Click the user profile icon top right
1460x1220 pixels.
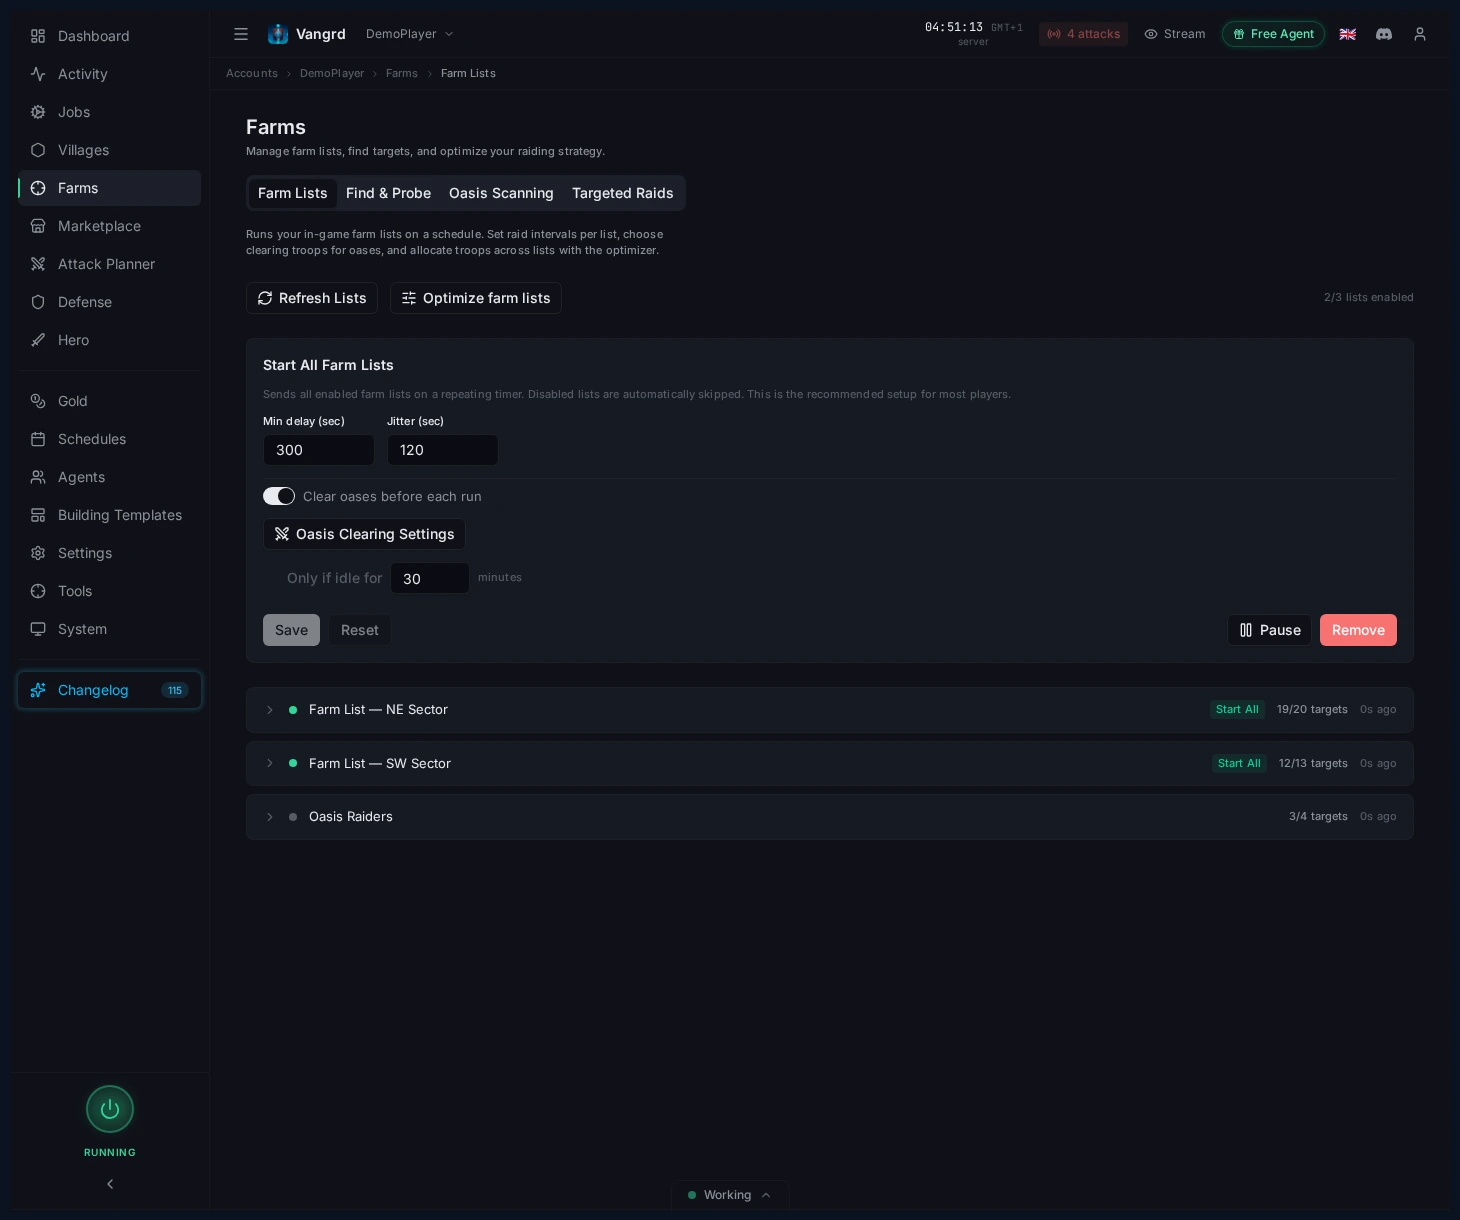(x=1420, y=34)
